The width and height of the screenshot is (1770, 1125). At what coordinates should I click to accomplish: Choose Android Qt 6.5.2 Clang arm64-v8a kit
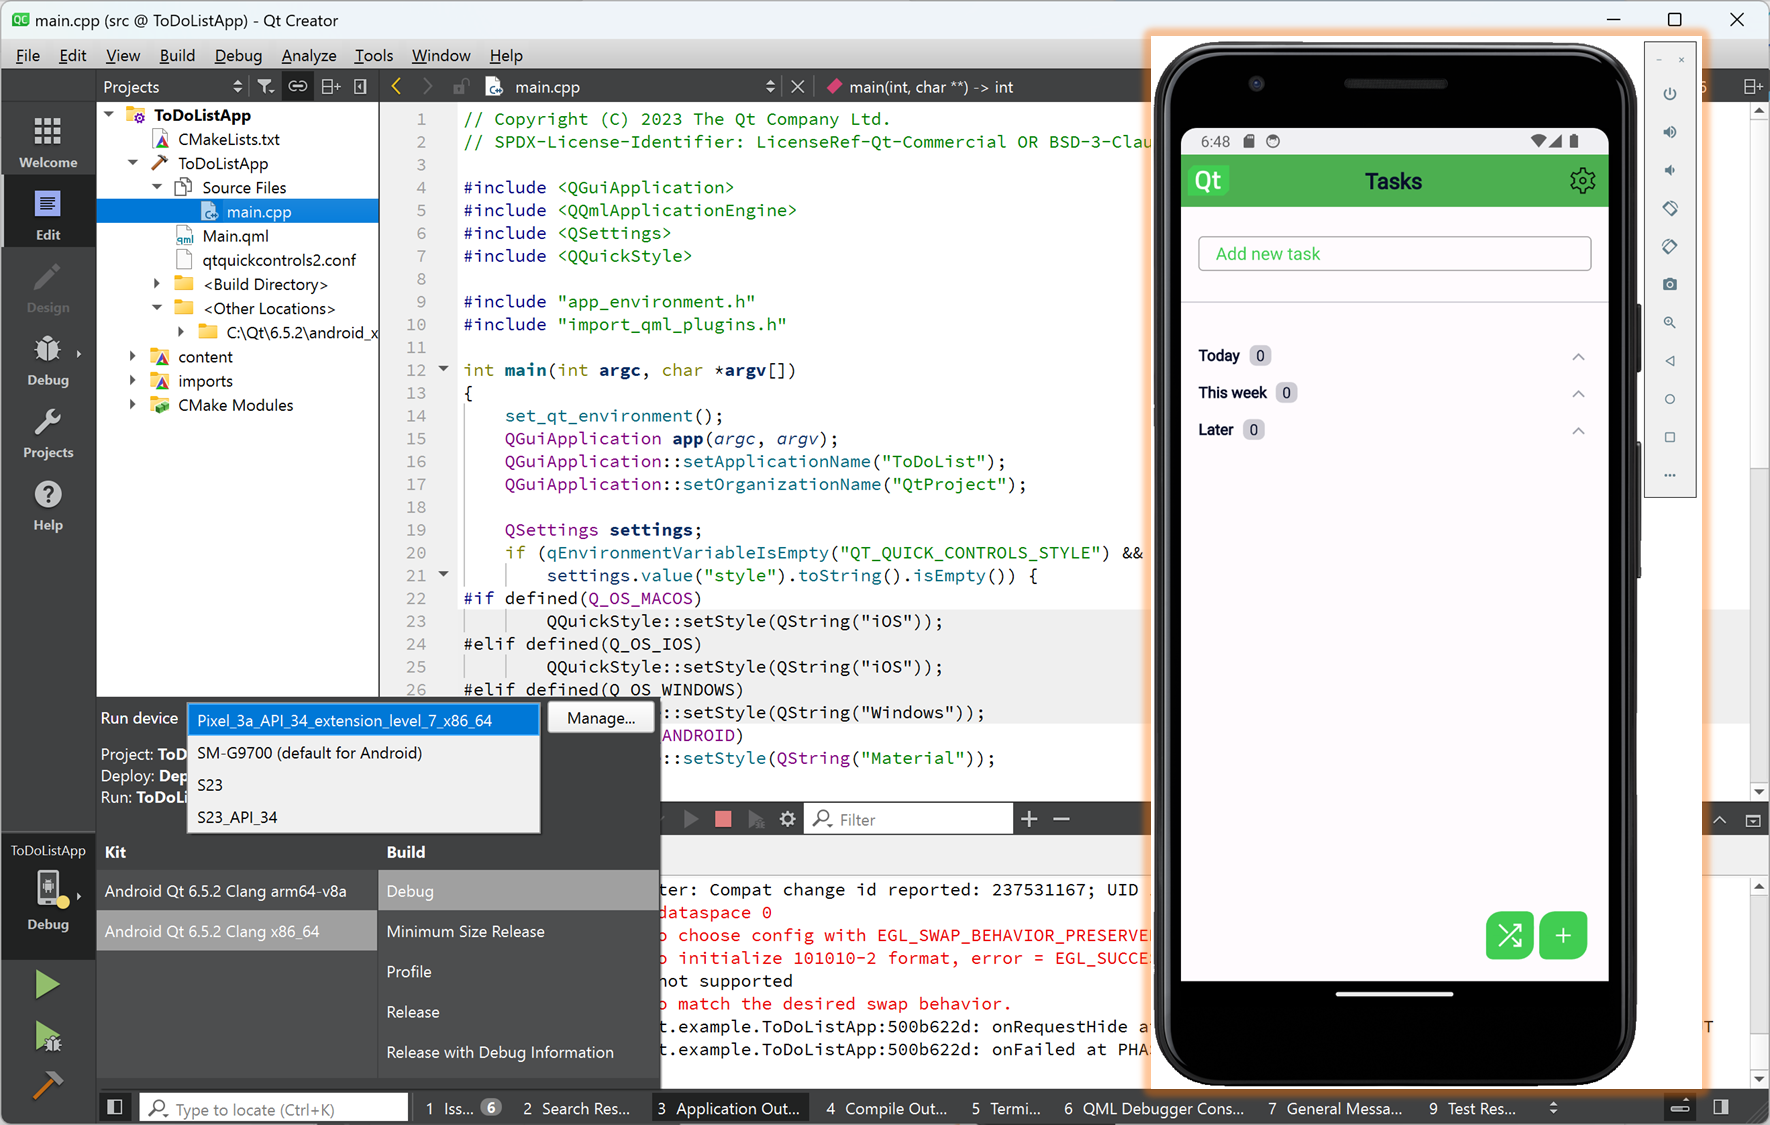click(237, 891)
